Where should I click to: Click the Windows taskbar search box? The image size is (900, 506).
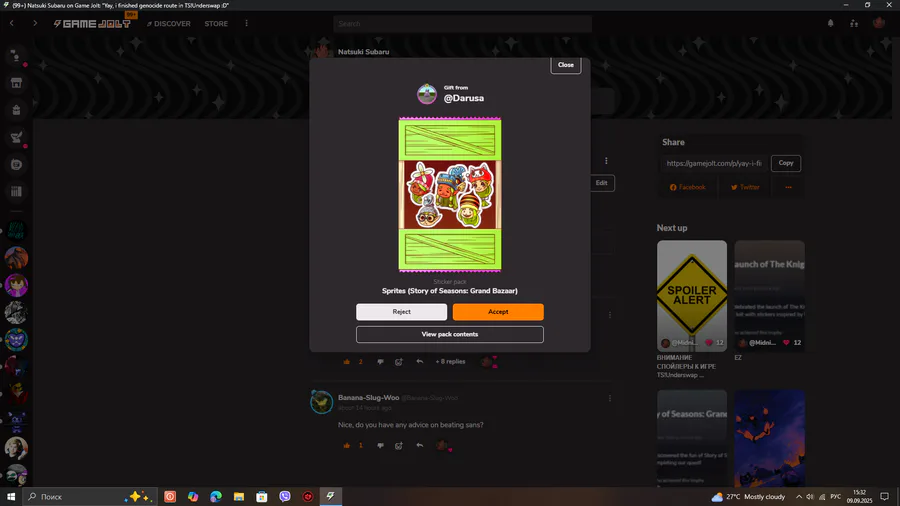pyautogui.click(x=89, y=496)
